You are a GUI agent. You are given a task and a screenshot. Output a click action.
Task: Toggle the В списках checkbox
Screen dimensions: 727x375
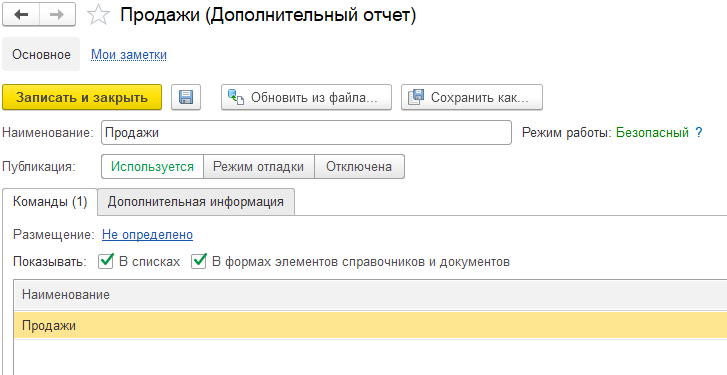coord(106,261)
